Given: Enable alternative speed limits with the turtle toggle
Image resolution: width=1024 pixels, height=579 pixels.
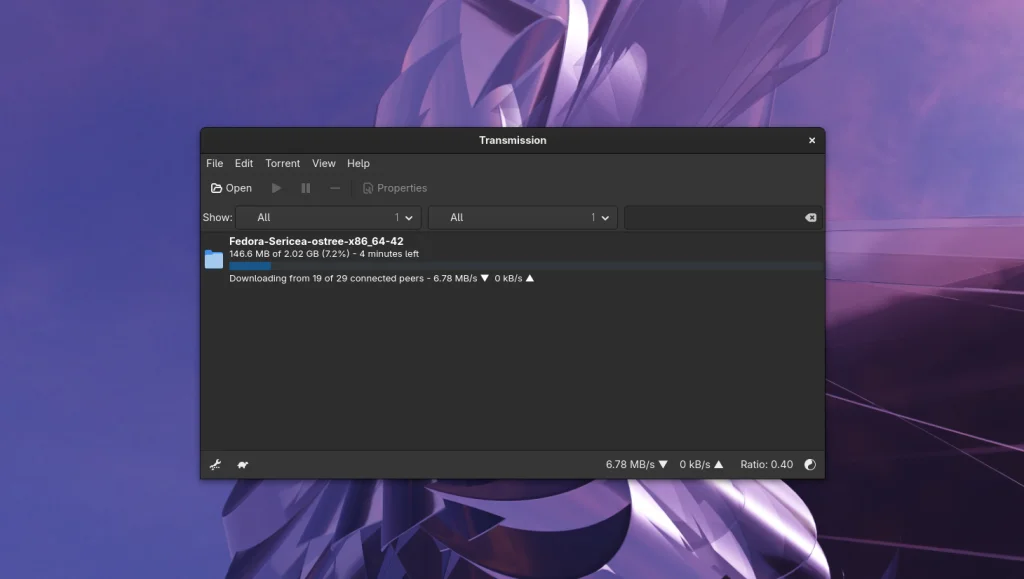Looking at the screenshot, I should coord(240,464).
